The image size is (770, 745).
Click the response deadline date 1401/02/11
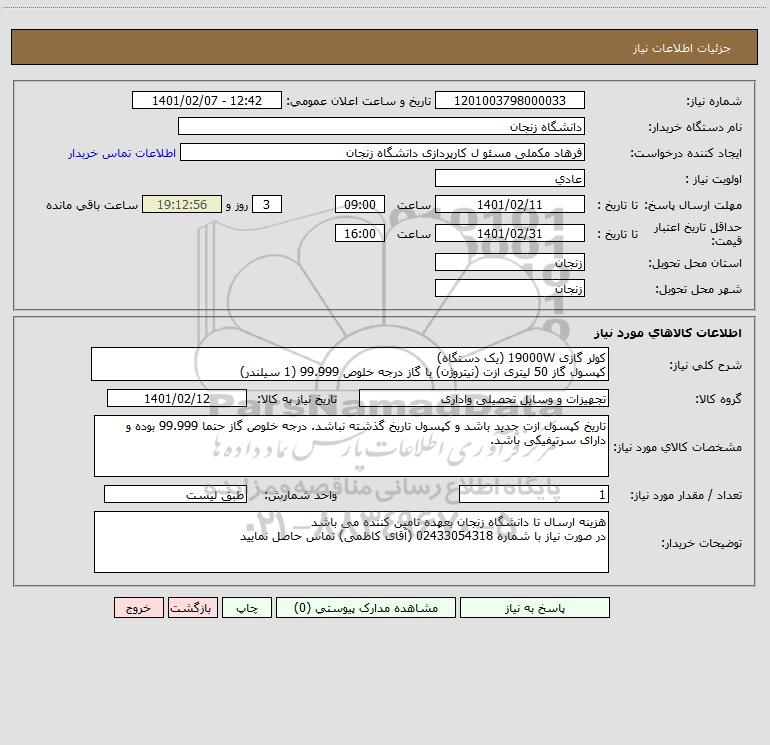click(x=510, y=204)
